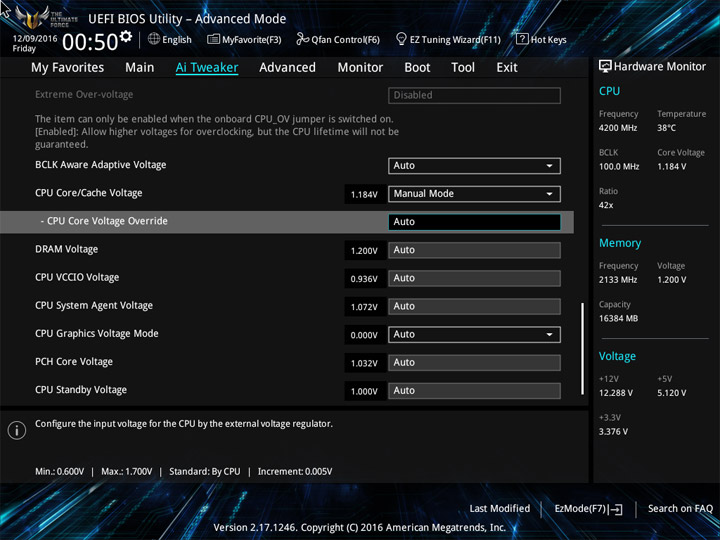Click the Qfan Control fan icon
This screenshot has height=540, width=720.
tap(303, 39)
